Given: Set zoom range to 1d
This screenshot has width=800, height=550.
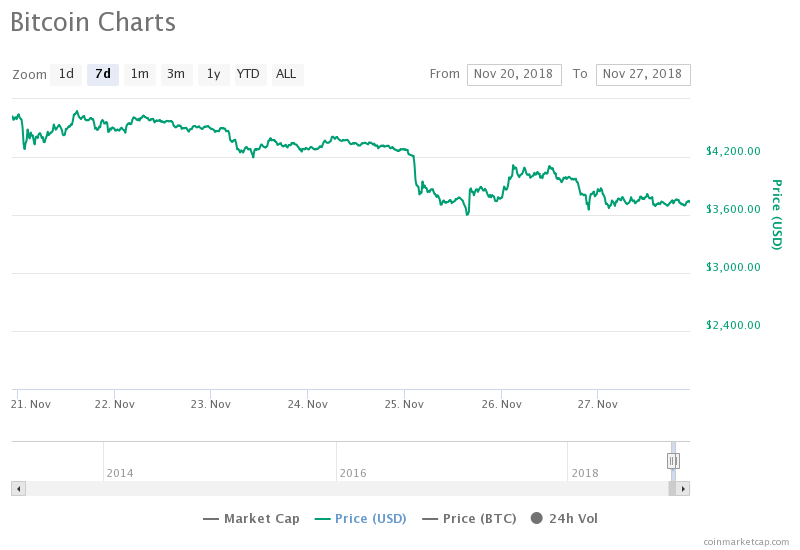Looking at the screenshot, I should [x=66, y=74].
